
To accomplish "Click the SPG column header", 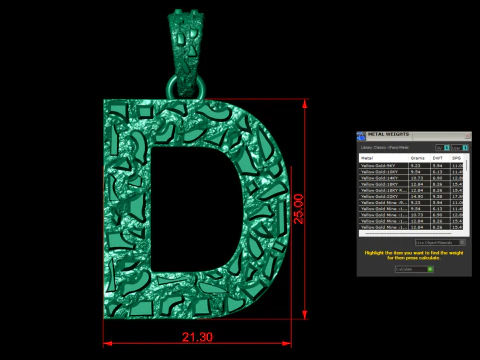I will [457, 158].
